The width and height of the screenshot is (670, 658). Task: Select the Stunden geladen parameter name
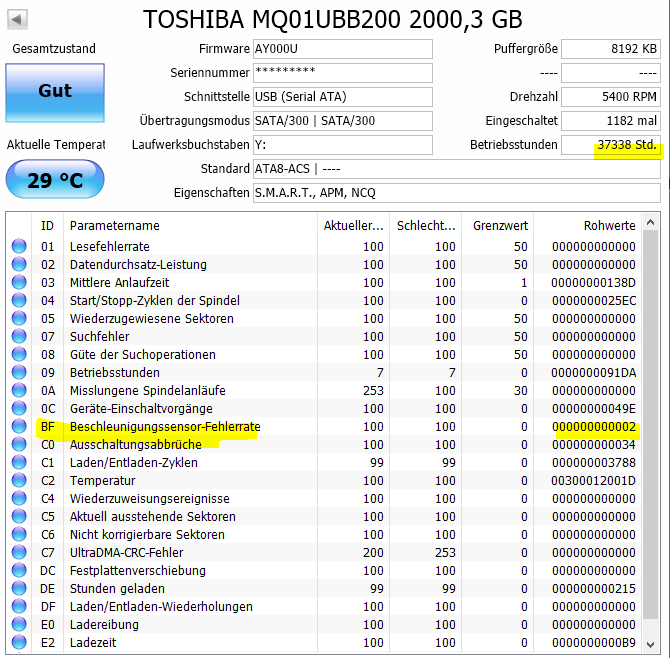point(117,588)
